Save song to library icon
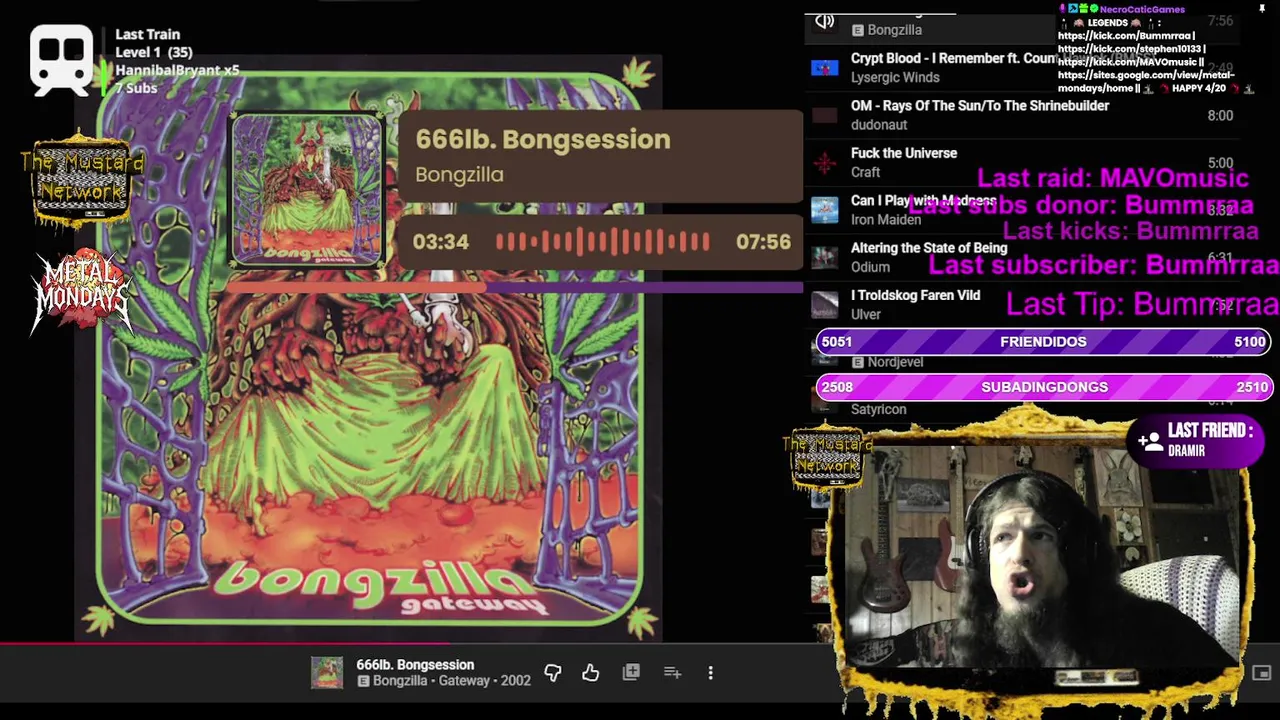The image size is (1280, 720). coord(631,673)
